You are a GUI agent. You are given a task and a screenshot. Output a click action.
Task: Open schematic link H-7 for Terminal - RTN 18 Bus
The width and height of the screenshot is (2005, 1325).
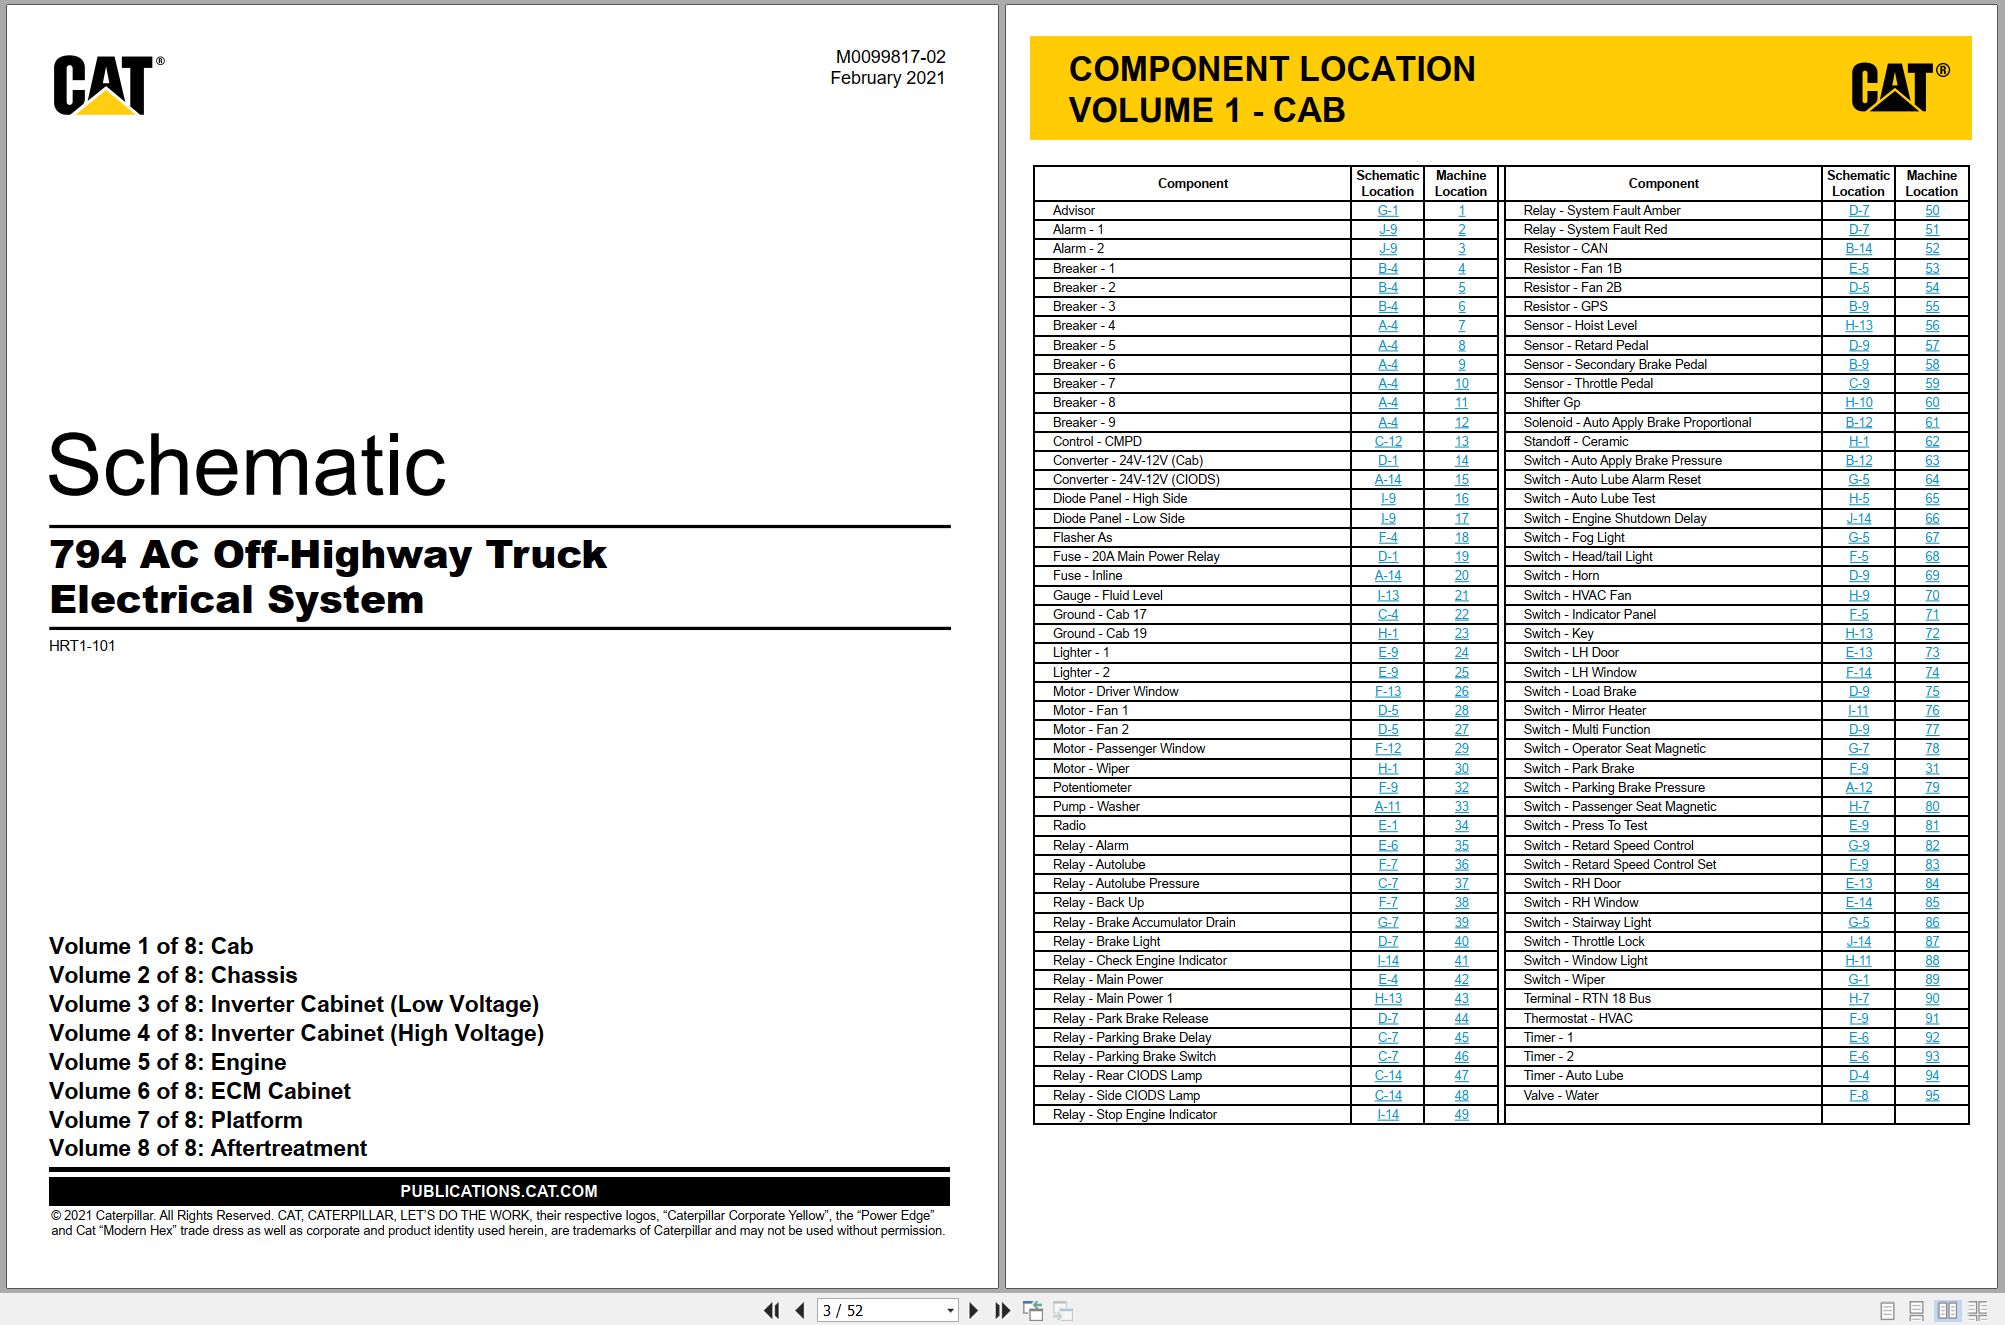coord(1858,998)
